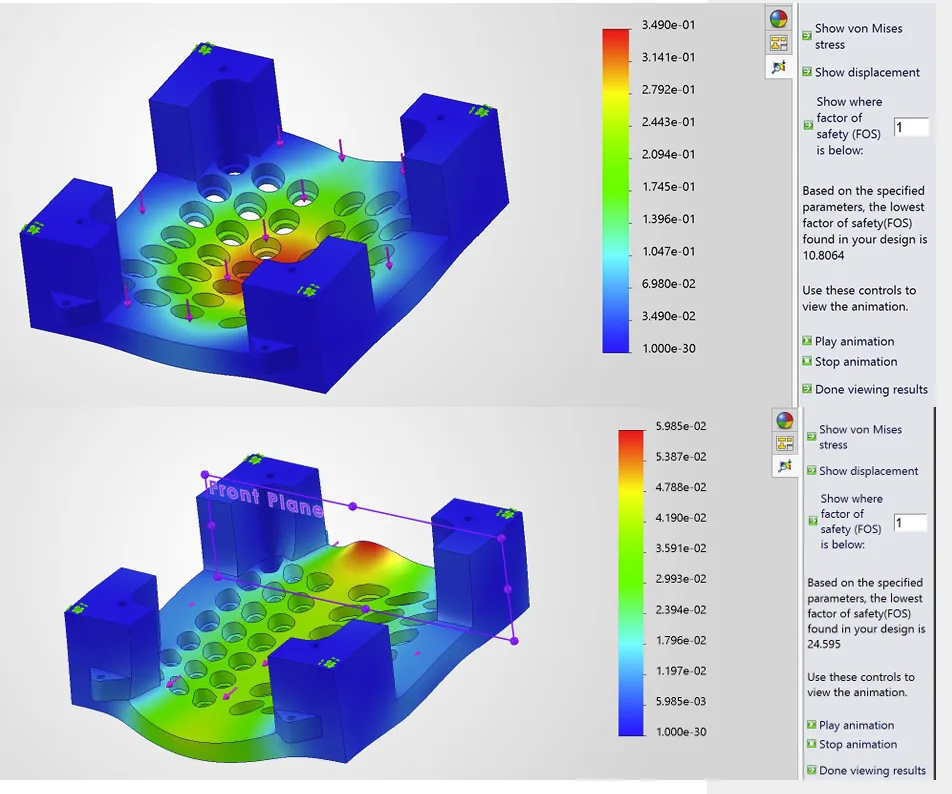
Task: Select SimulationXpress tab icon in upper task pane
Action: tap(778, 66)
